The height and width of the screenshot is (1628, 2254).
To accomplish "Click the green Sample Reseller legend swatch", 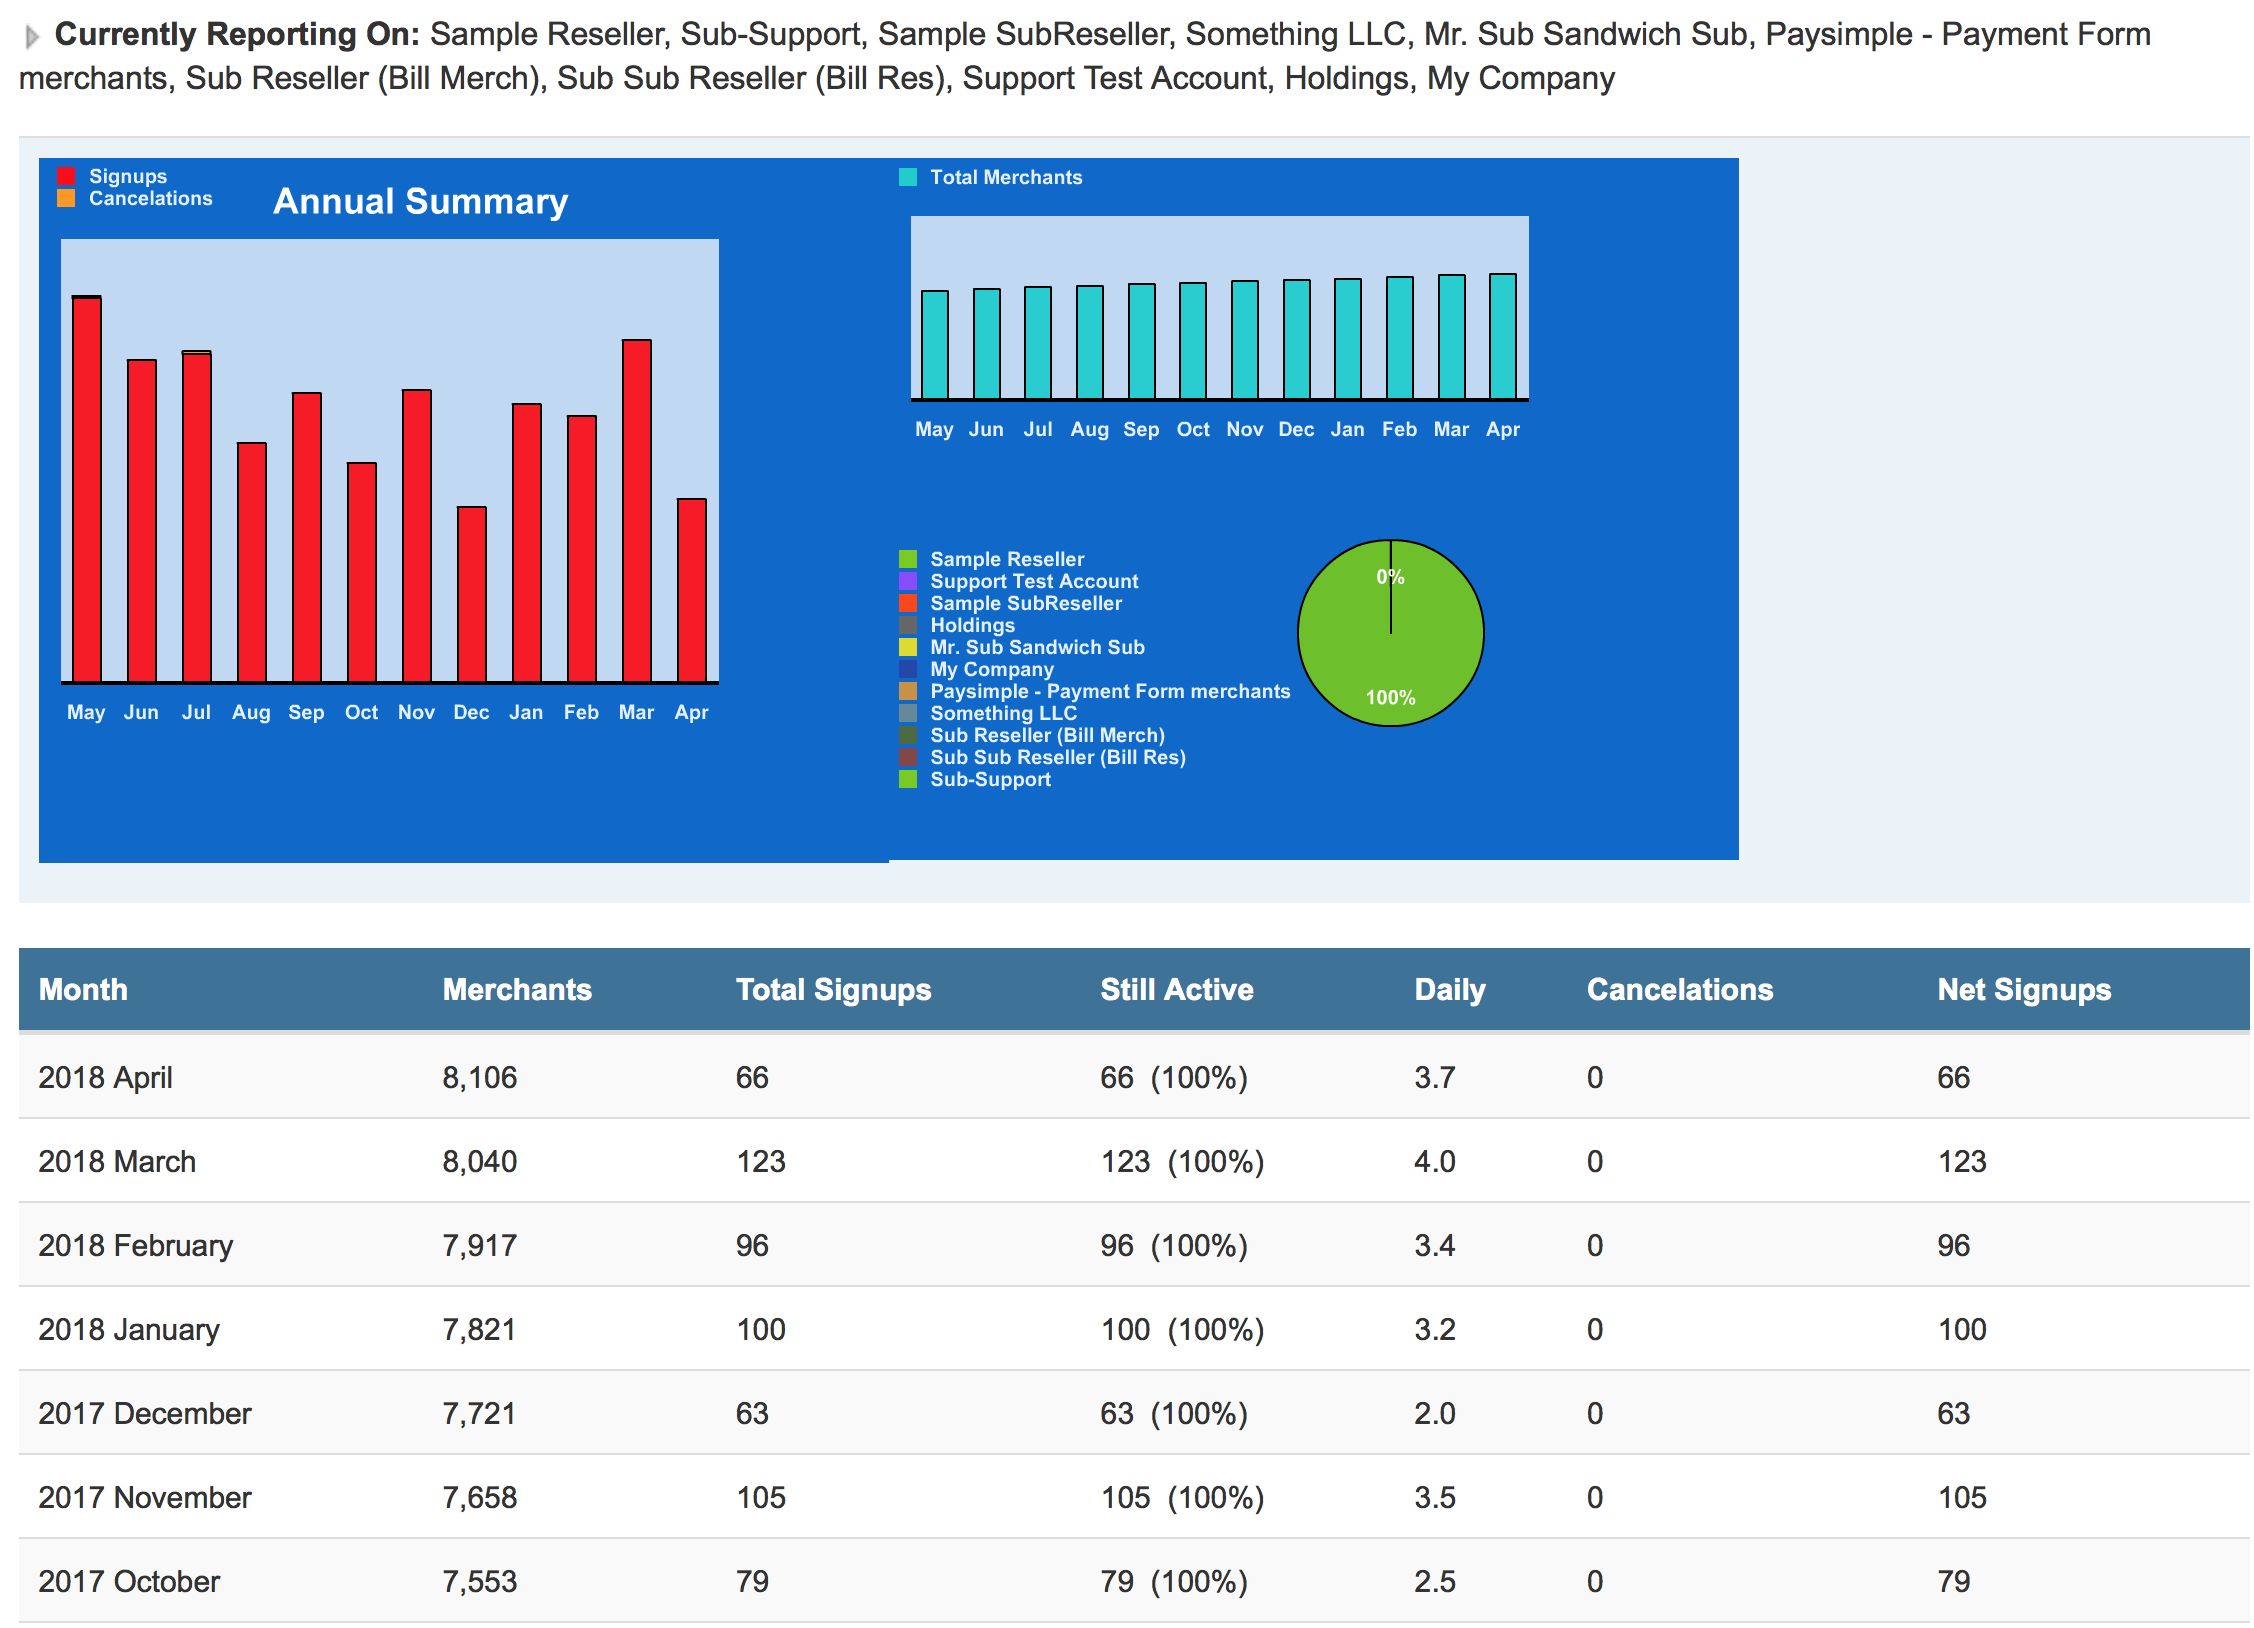I will coord(908,559).
